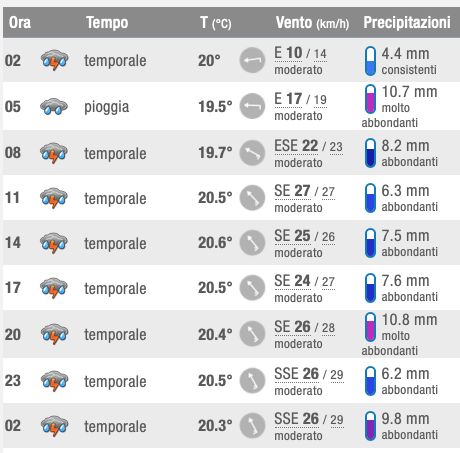Image resolution: width=460 pixels, height=453 pixels.
Task: Click the magenta rain gauge for 10.7 mm
Action: point(370,99)
